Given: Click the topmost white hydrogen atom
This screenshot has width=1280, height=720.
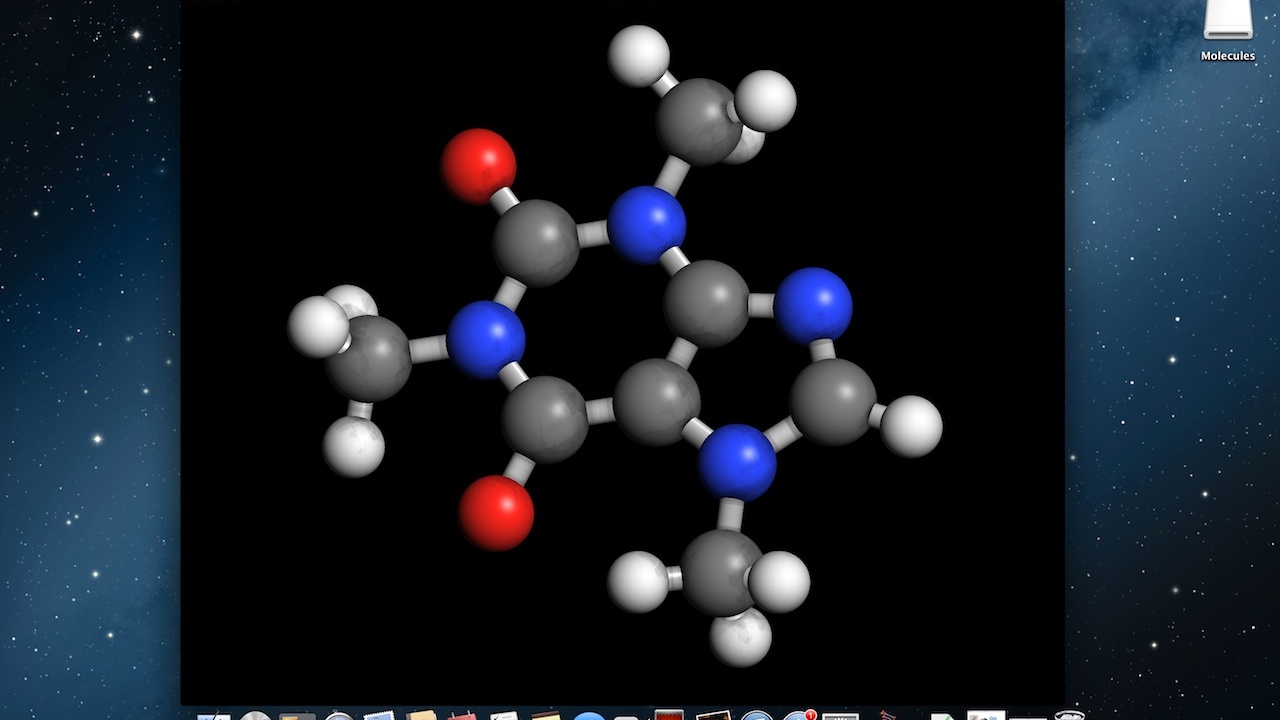Looking at the screenshot, I should [x=639, y=56].
